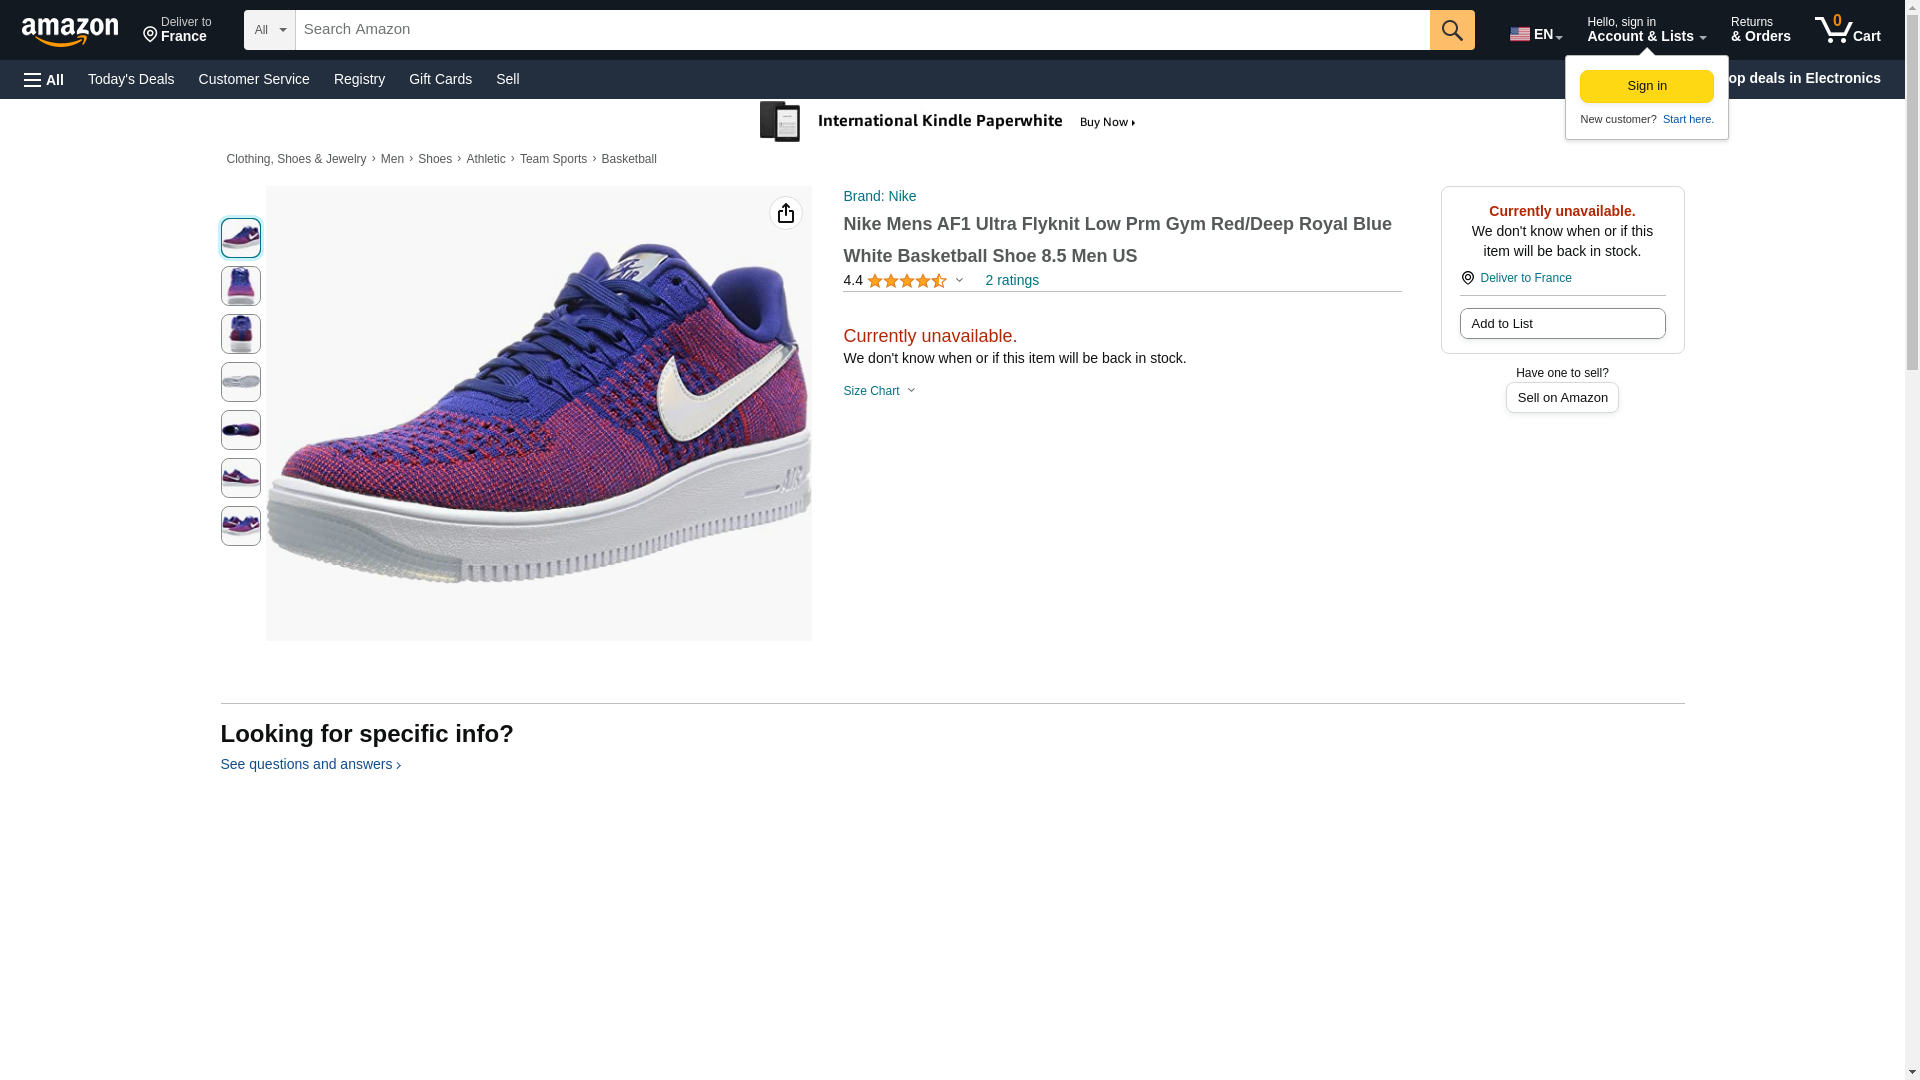Open the shopping cart

1848,30
